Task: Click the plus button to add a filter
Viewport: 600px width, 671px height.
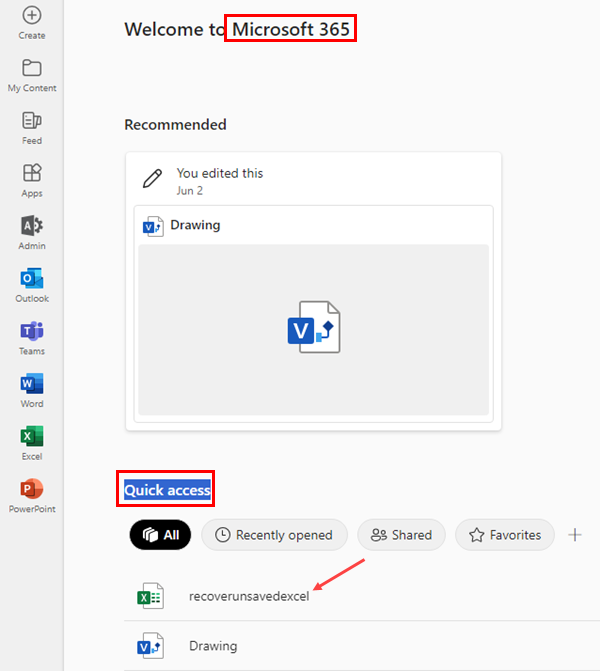Action: (x=575, y=535)
